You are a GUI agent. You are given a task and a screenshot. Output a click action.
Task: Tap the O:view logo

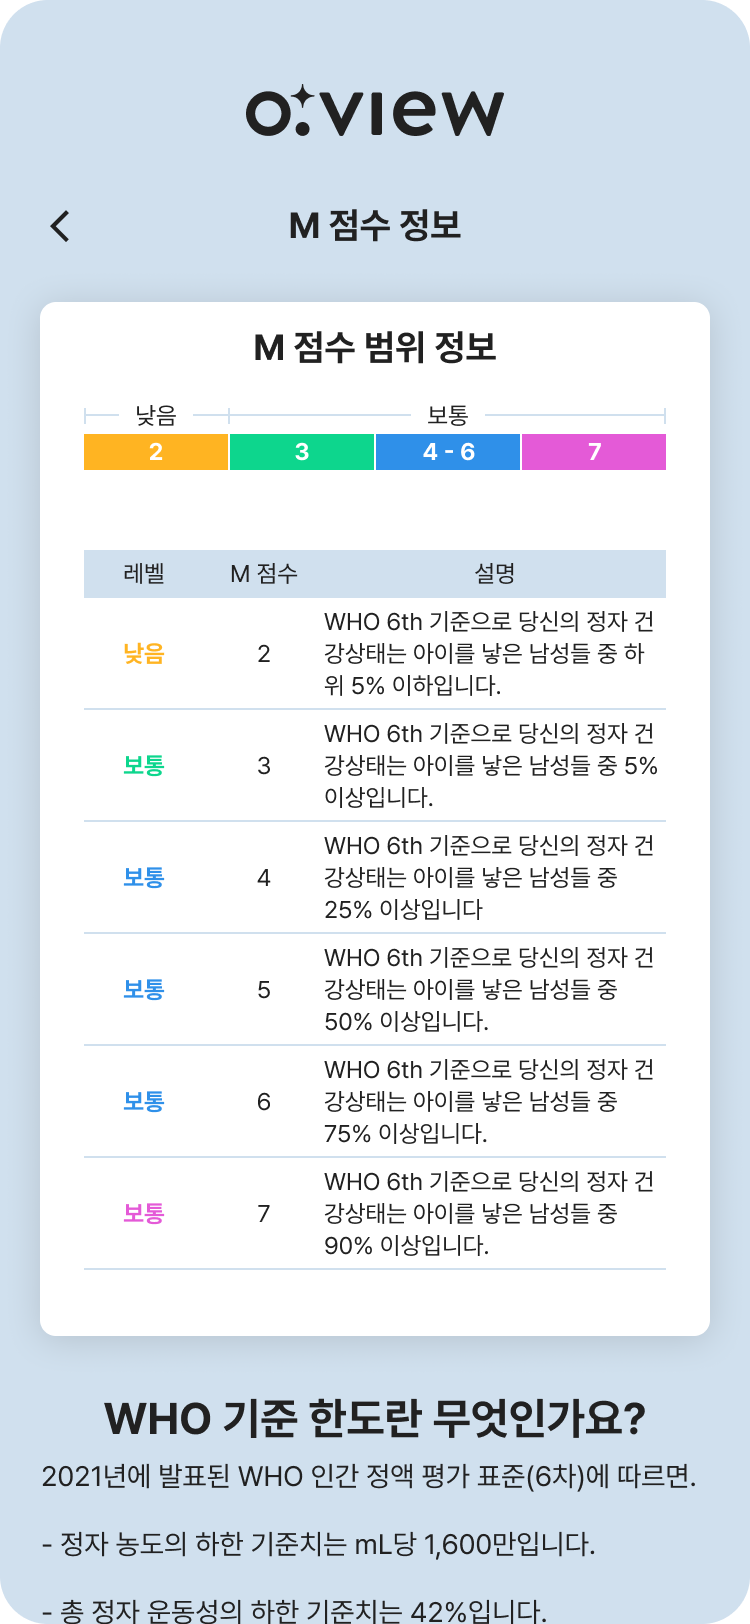(375, 112)
